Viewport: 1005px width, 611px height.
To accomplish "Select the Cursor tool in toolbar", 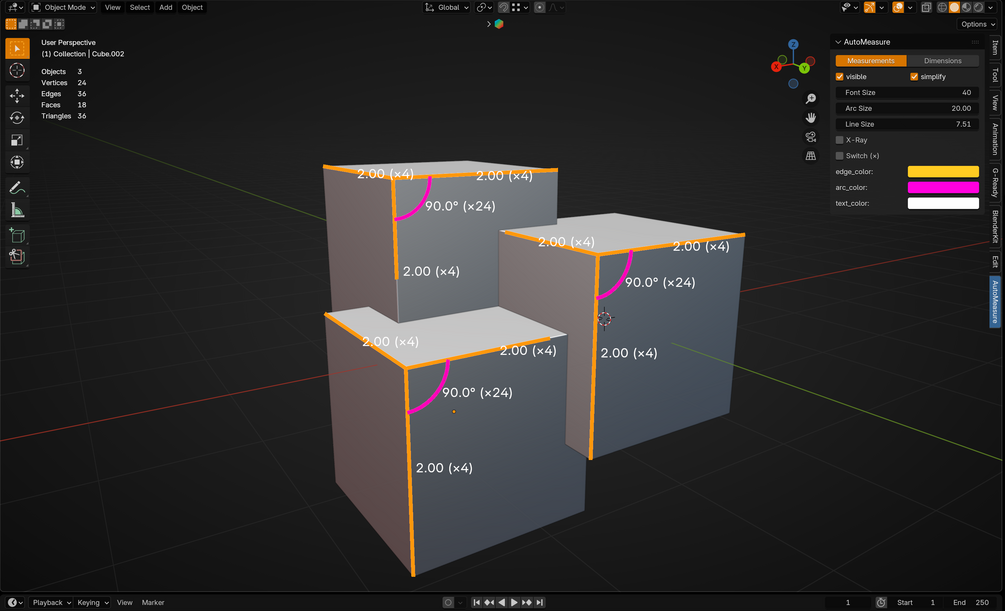I will [17, 71].
